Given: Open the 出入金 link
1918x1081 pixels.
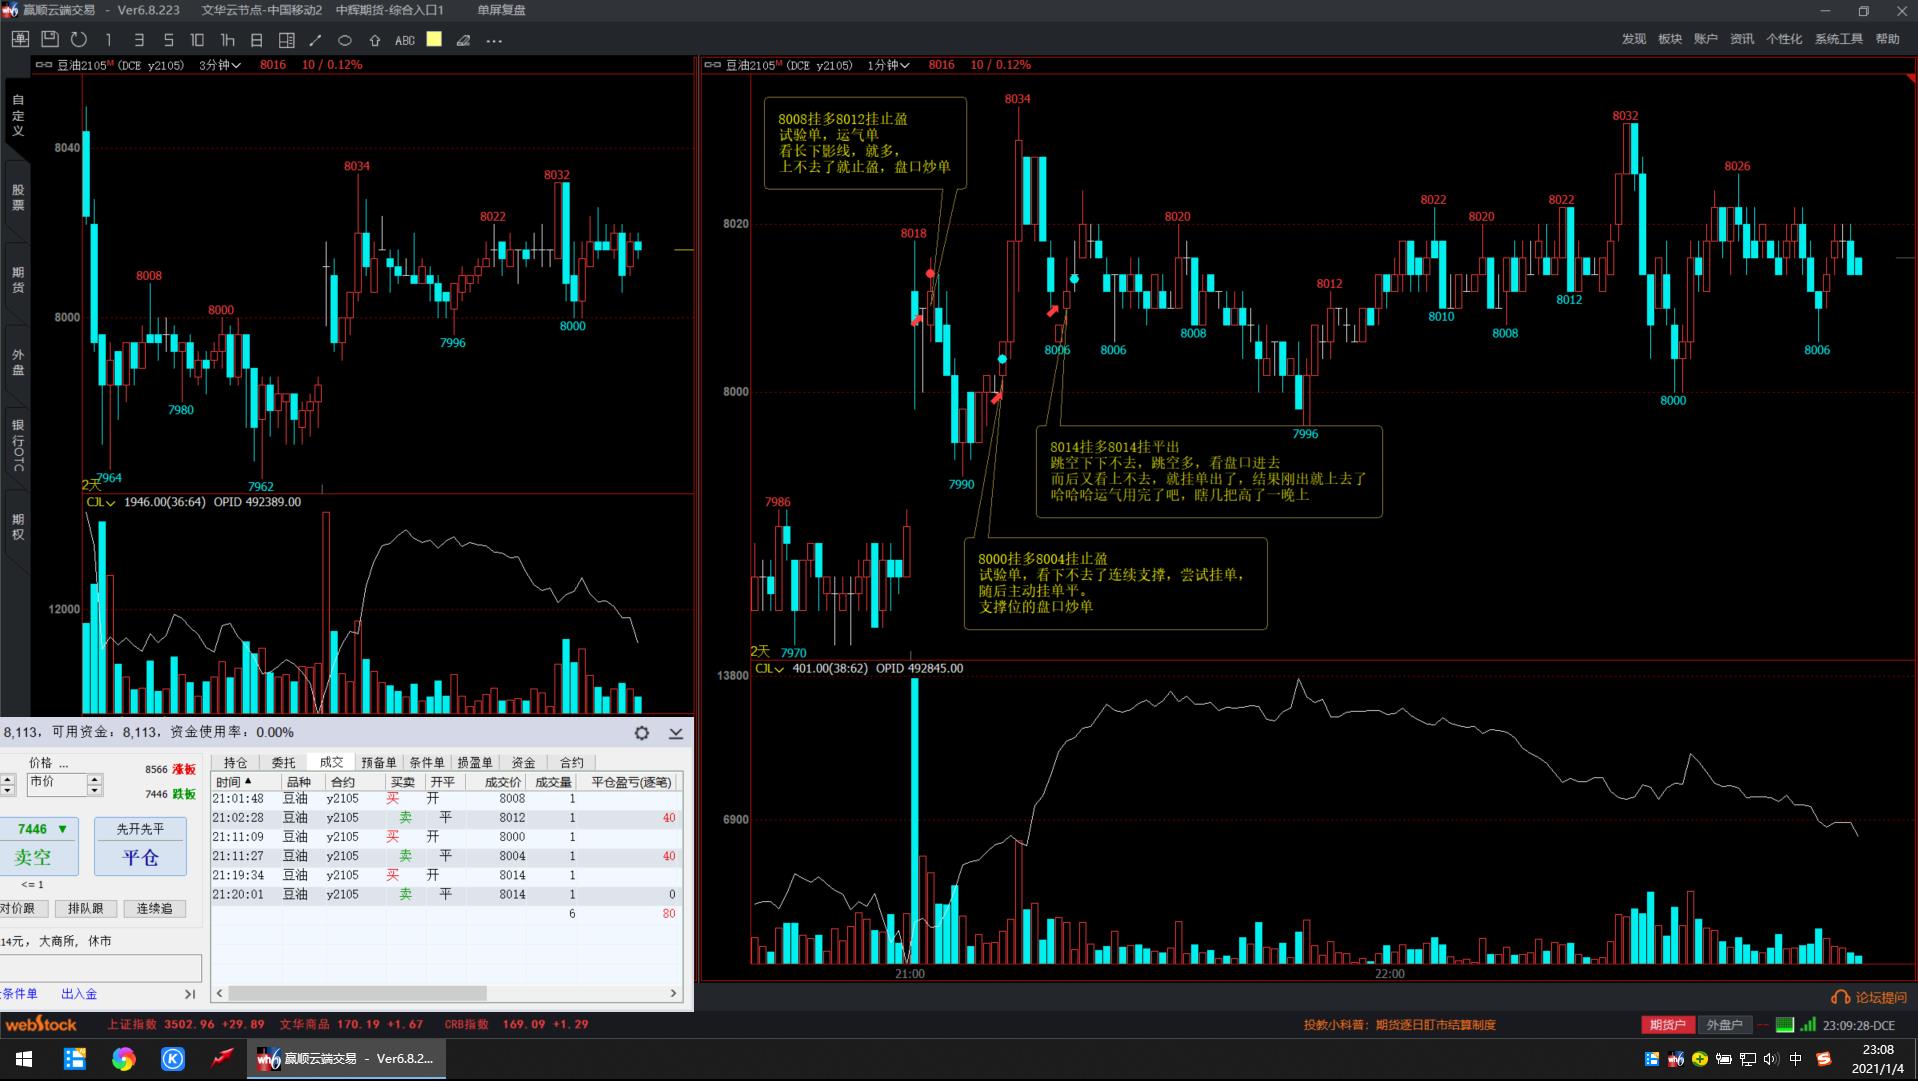Looking at the screenshot, I should point(79,994).
